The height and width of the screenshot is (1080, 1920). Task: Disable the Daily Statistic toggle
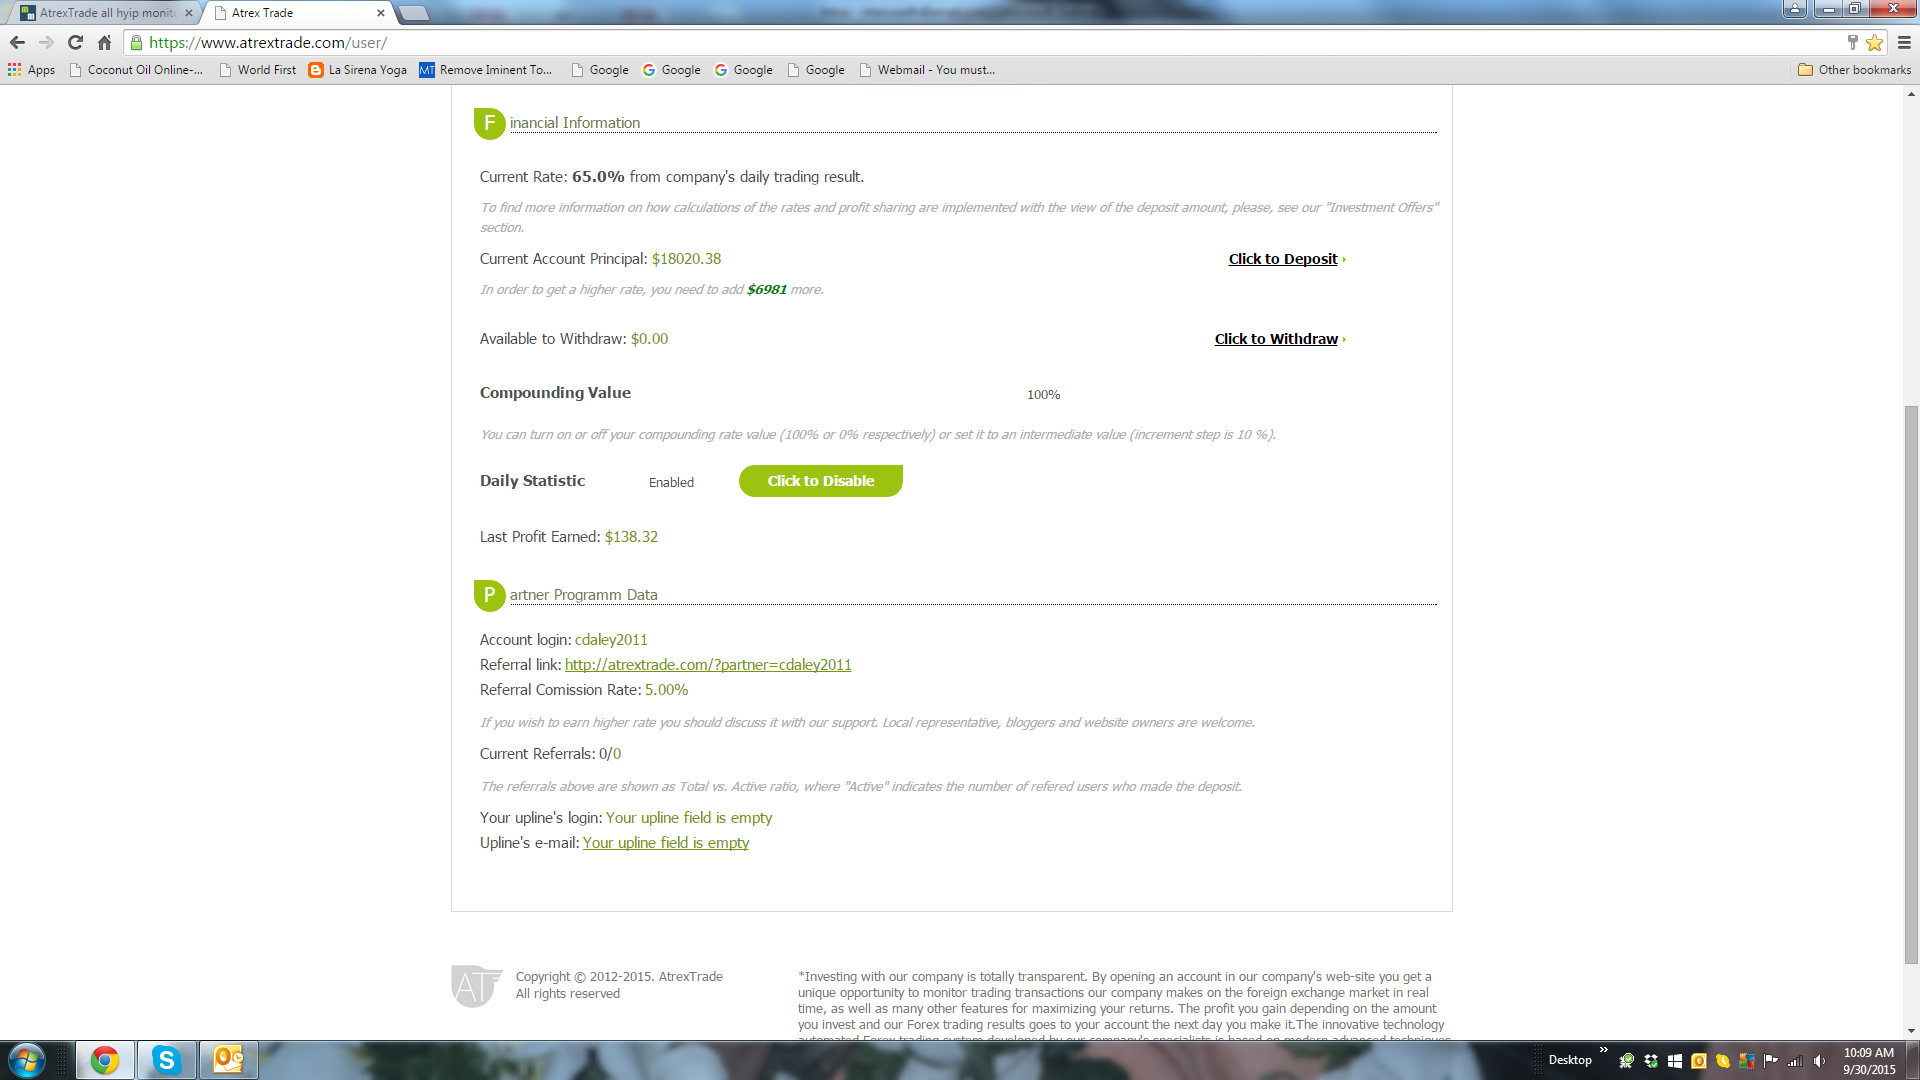click(x=820, y=479)
